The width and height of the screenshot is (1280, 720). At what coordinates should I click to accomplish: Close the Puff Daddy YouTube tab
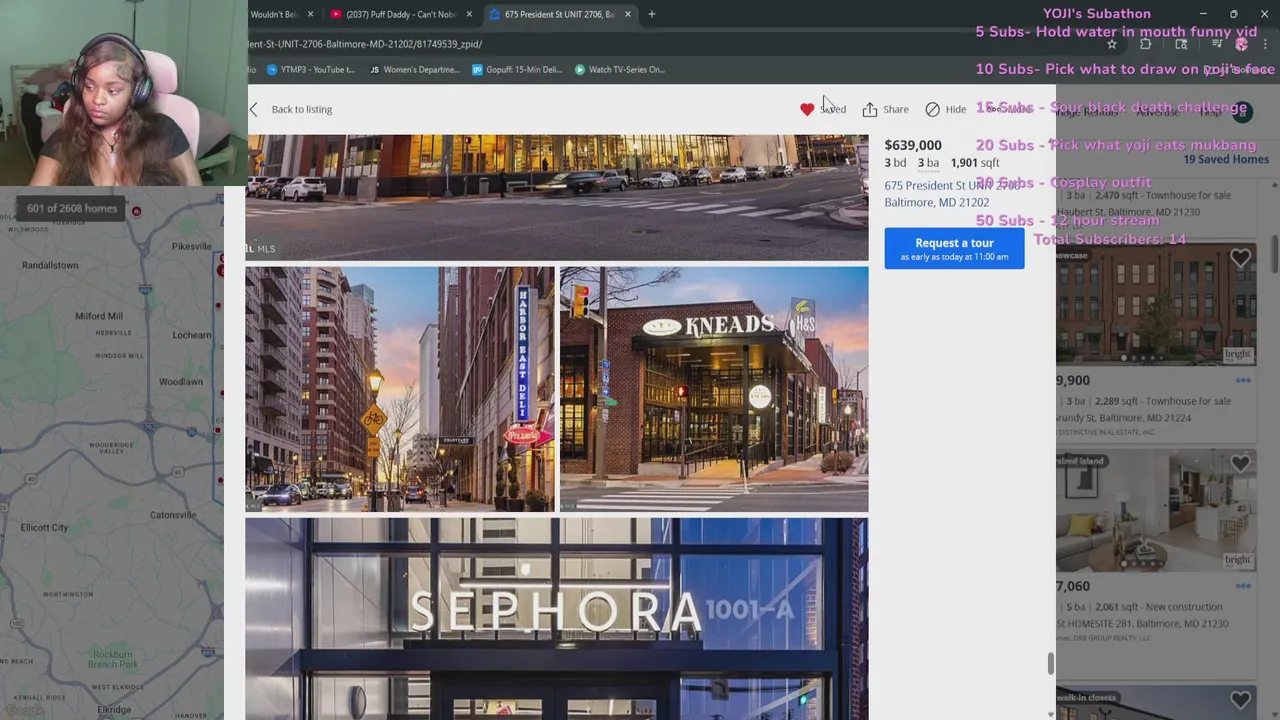pos(469,14)
